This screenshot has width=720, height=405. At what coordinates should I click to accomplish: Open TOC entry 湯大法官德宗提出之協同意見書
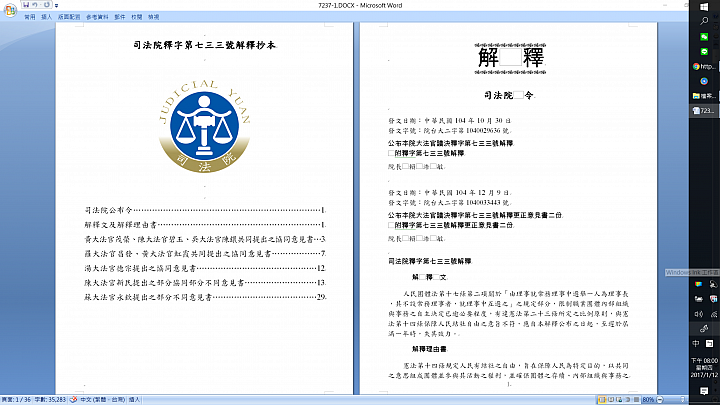point(205,268)
